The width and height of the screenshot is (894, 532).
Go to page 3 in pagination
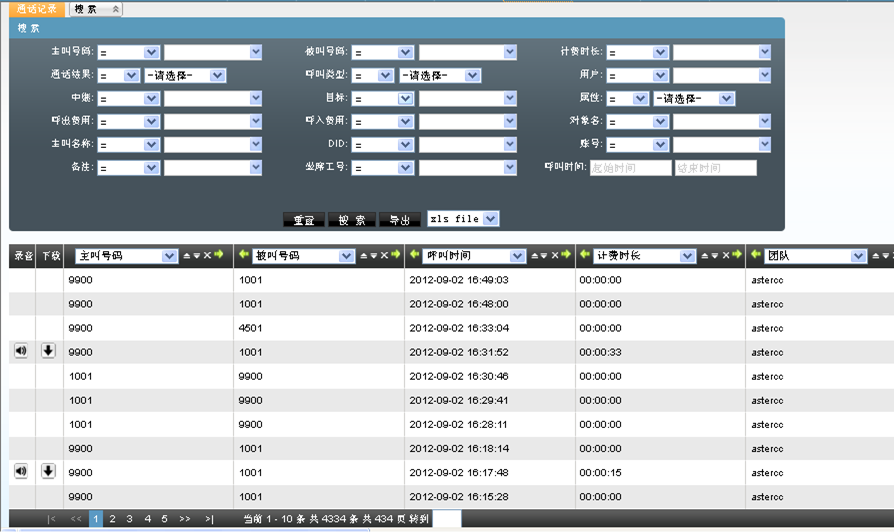129,519
